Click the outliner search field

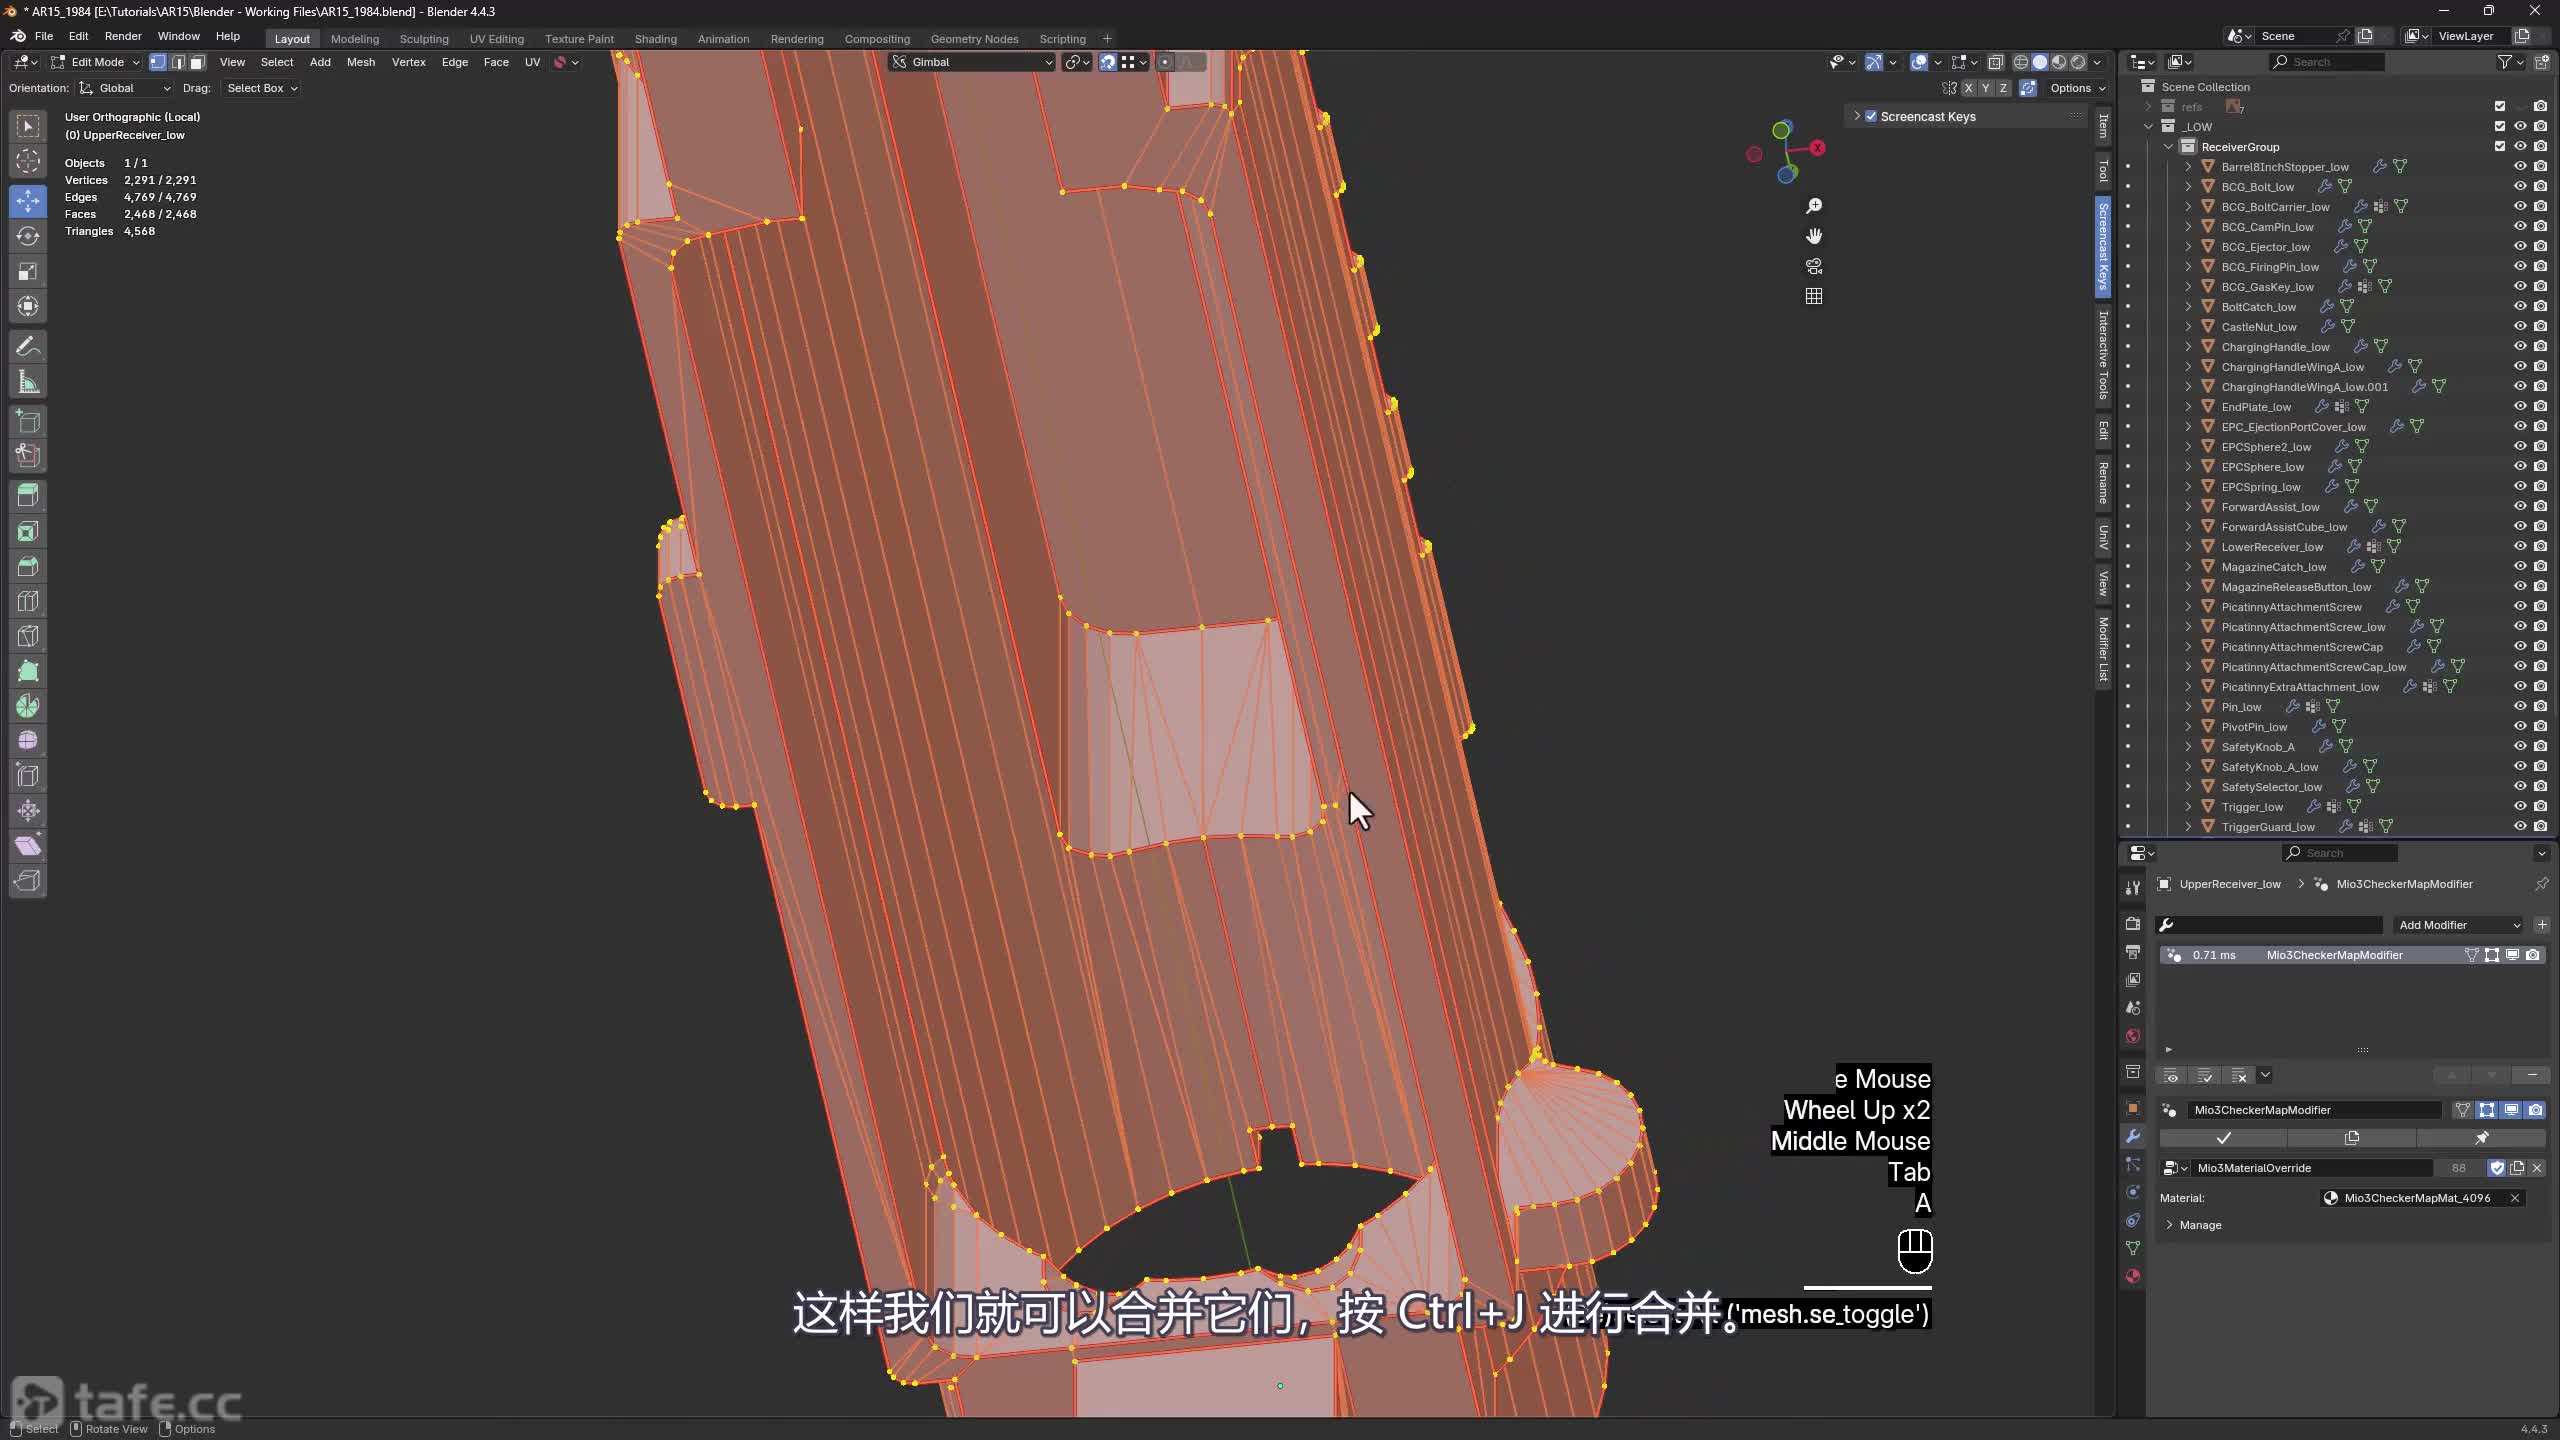(x=2327, y=62)
